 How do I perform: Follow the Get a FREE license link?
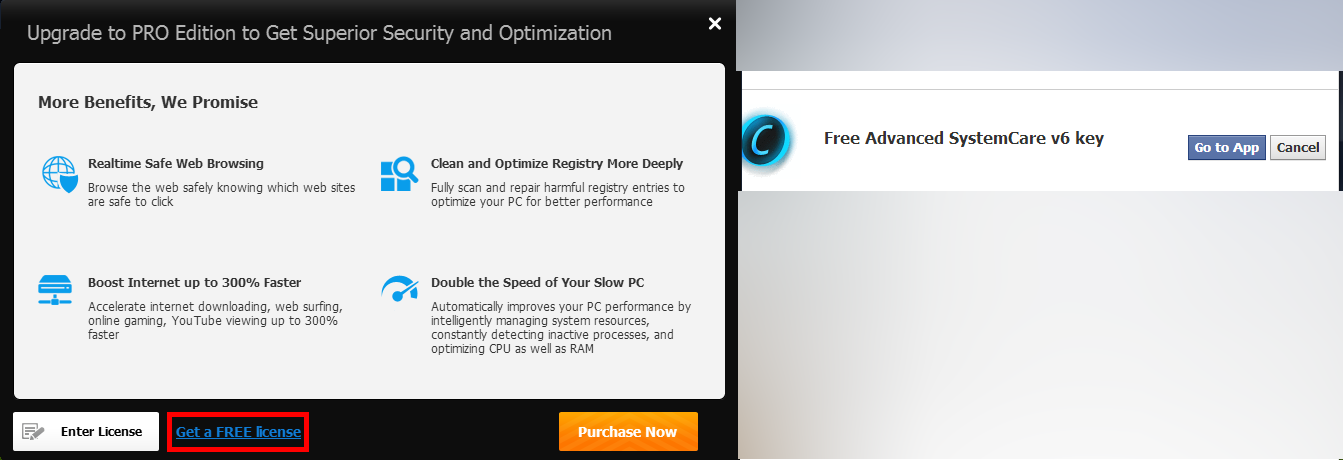(x=238, y=432)
